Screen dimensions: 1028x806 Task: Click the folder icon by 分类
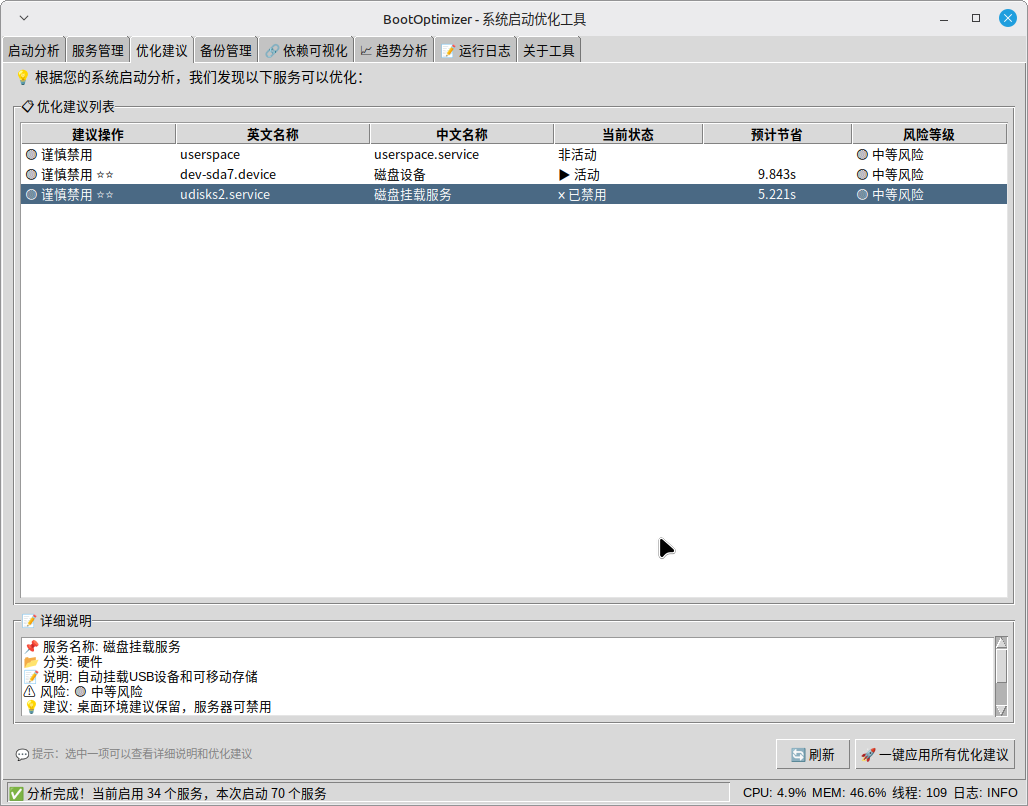(x=31, y=662)
